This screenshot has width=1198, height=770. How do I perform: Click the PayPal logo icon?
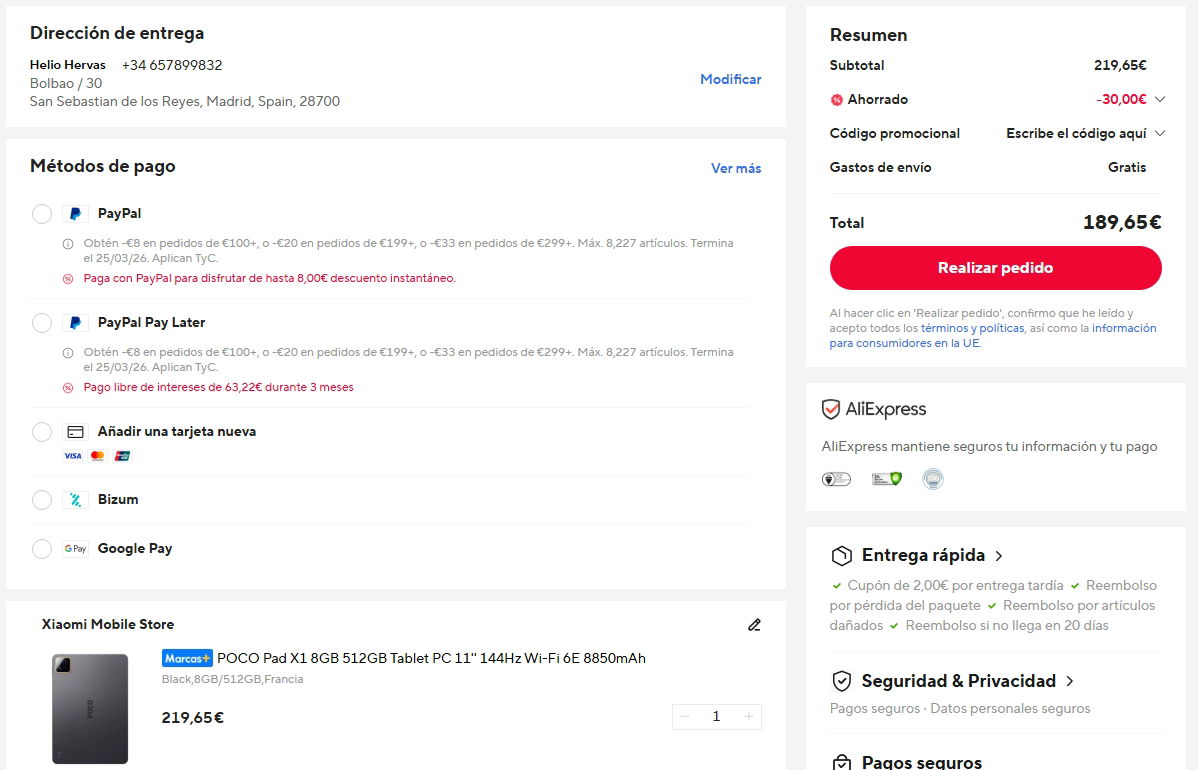tap(75, 214)
